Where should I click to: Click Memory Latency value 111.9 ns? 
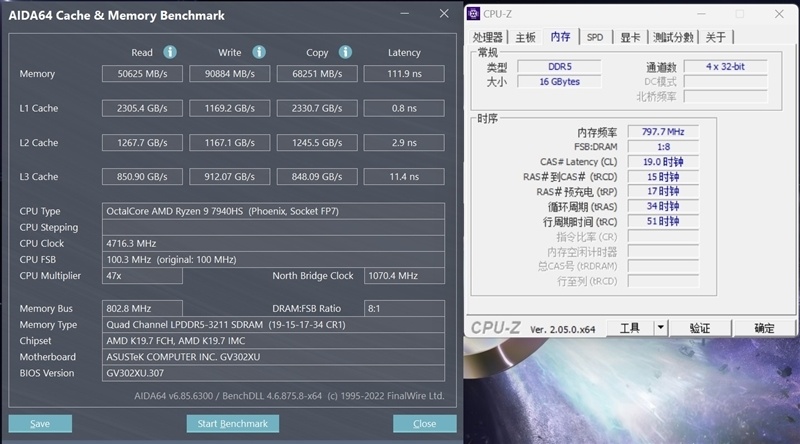coord(404,73)
